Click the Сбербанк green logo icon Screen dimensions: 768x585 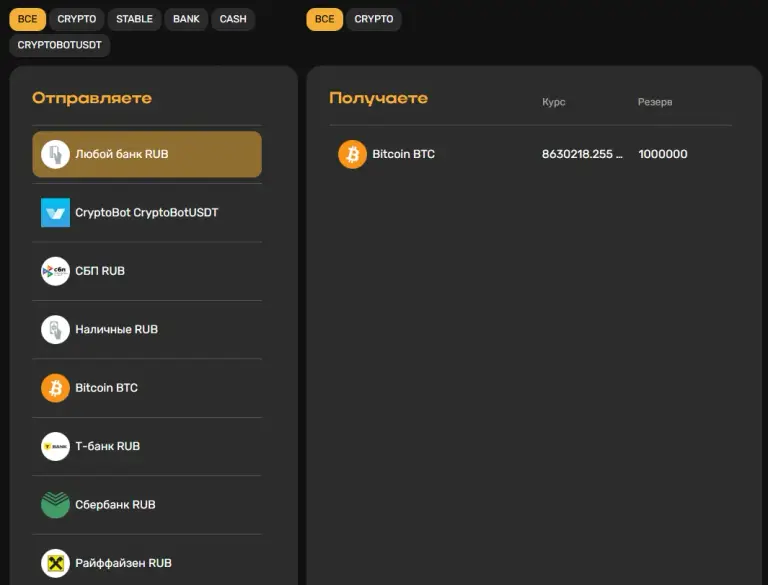pyautogui.click(x=55, y=505)
